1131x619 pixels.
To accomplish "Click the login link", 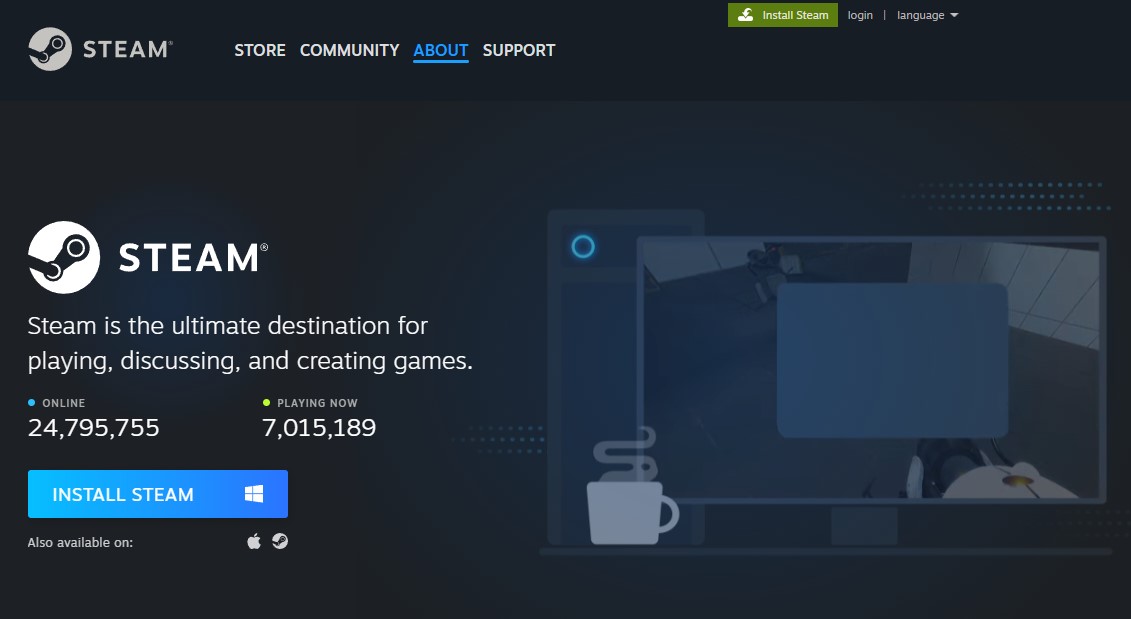I will coord(859,15).
